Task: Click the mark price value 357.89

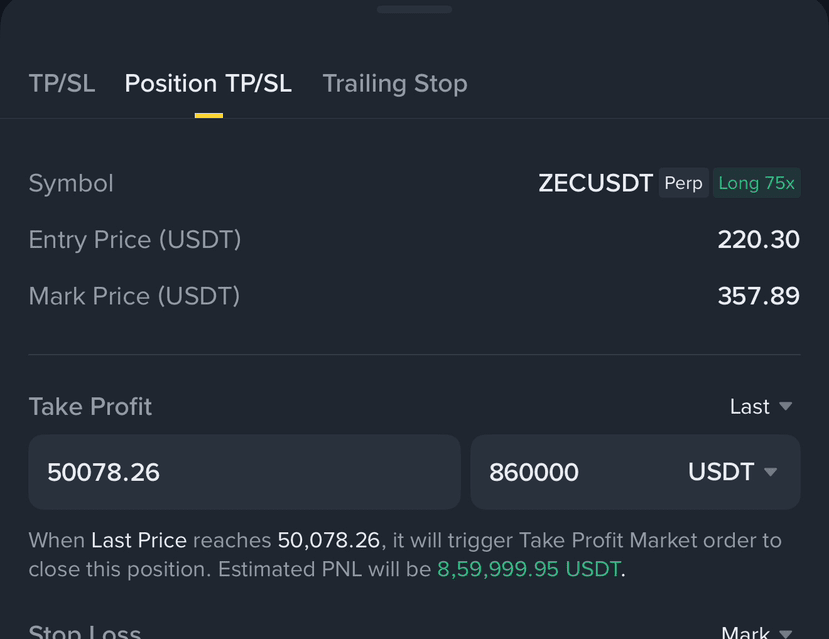Action: pyautogui.click(x=759, y=296)
